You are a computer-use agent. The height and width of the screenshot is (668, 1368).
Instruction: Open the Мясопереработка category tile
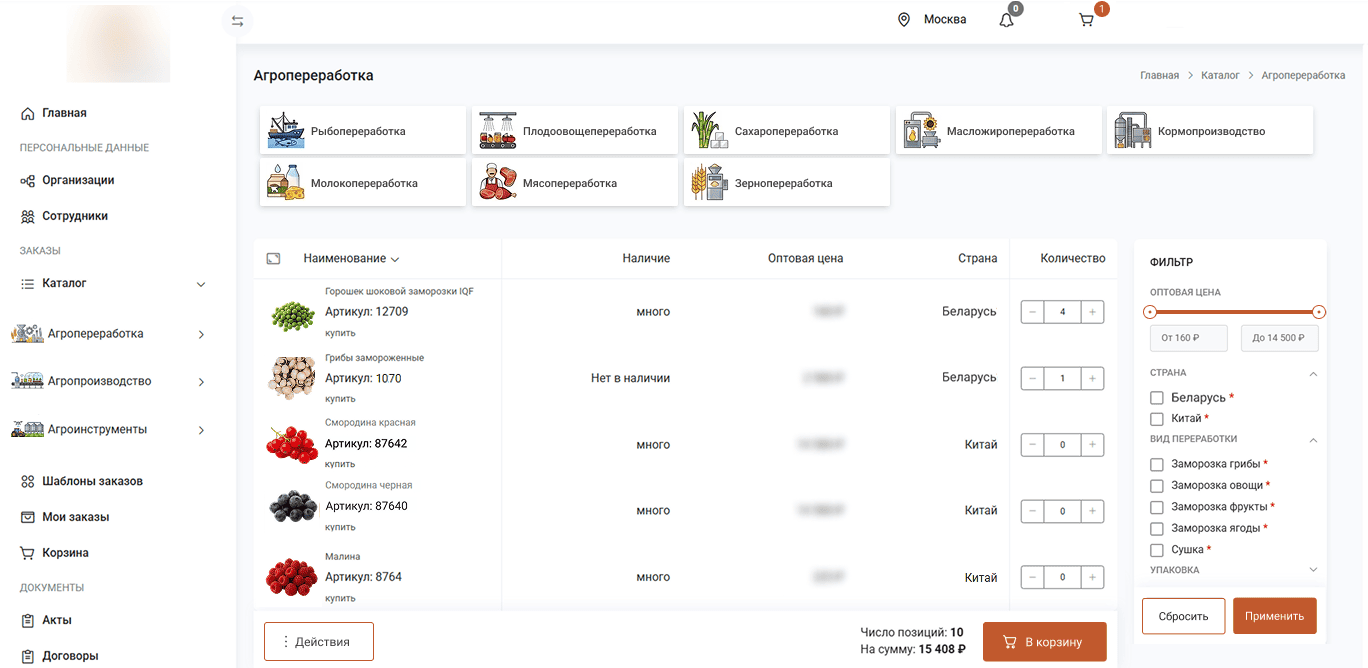pyautogui.click(x=575, y=183)
